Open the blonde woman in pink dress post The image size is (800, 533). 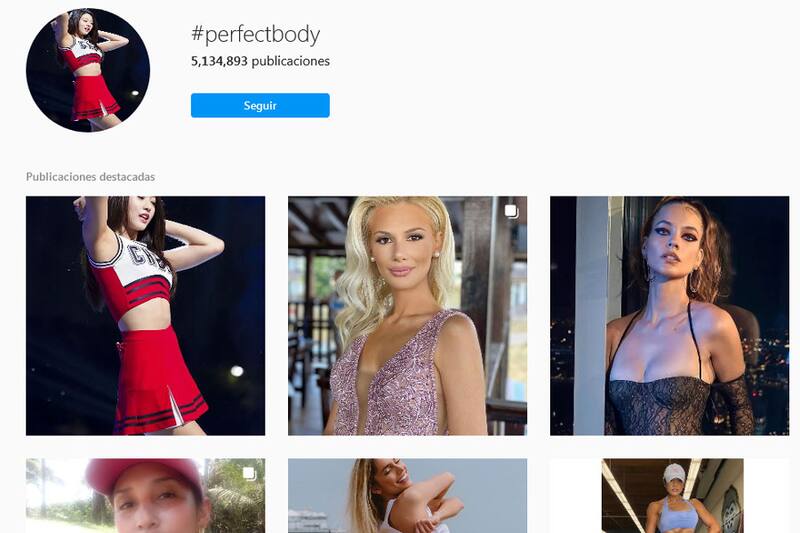408,316
